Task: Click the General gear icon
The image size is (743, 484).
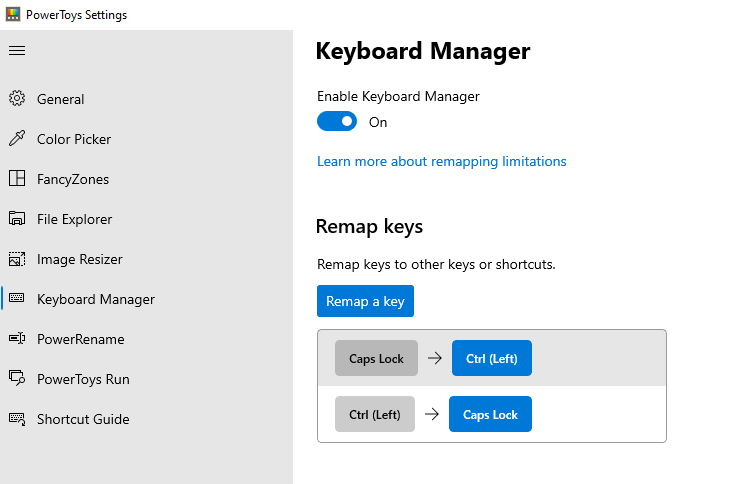Action: tap(17, 99)
